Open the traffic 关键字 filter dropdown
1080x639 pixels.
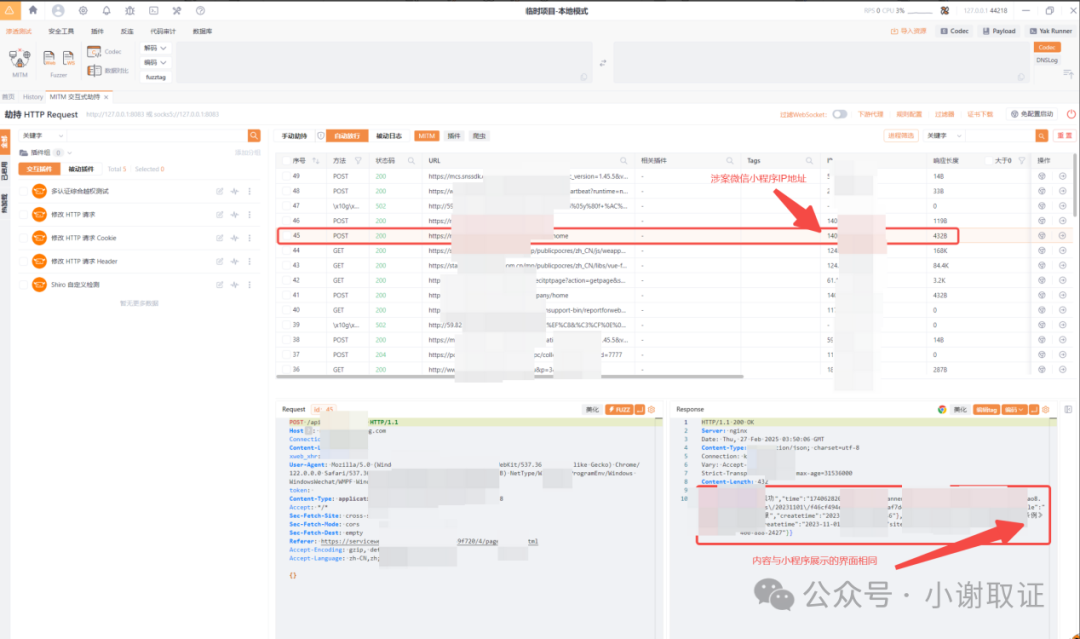coord(944,136)
